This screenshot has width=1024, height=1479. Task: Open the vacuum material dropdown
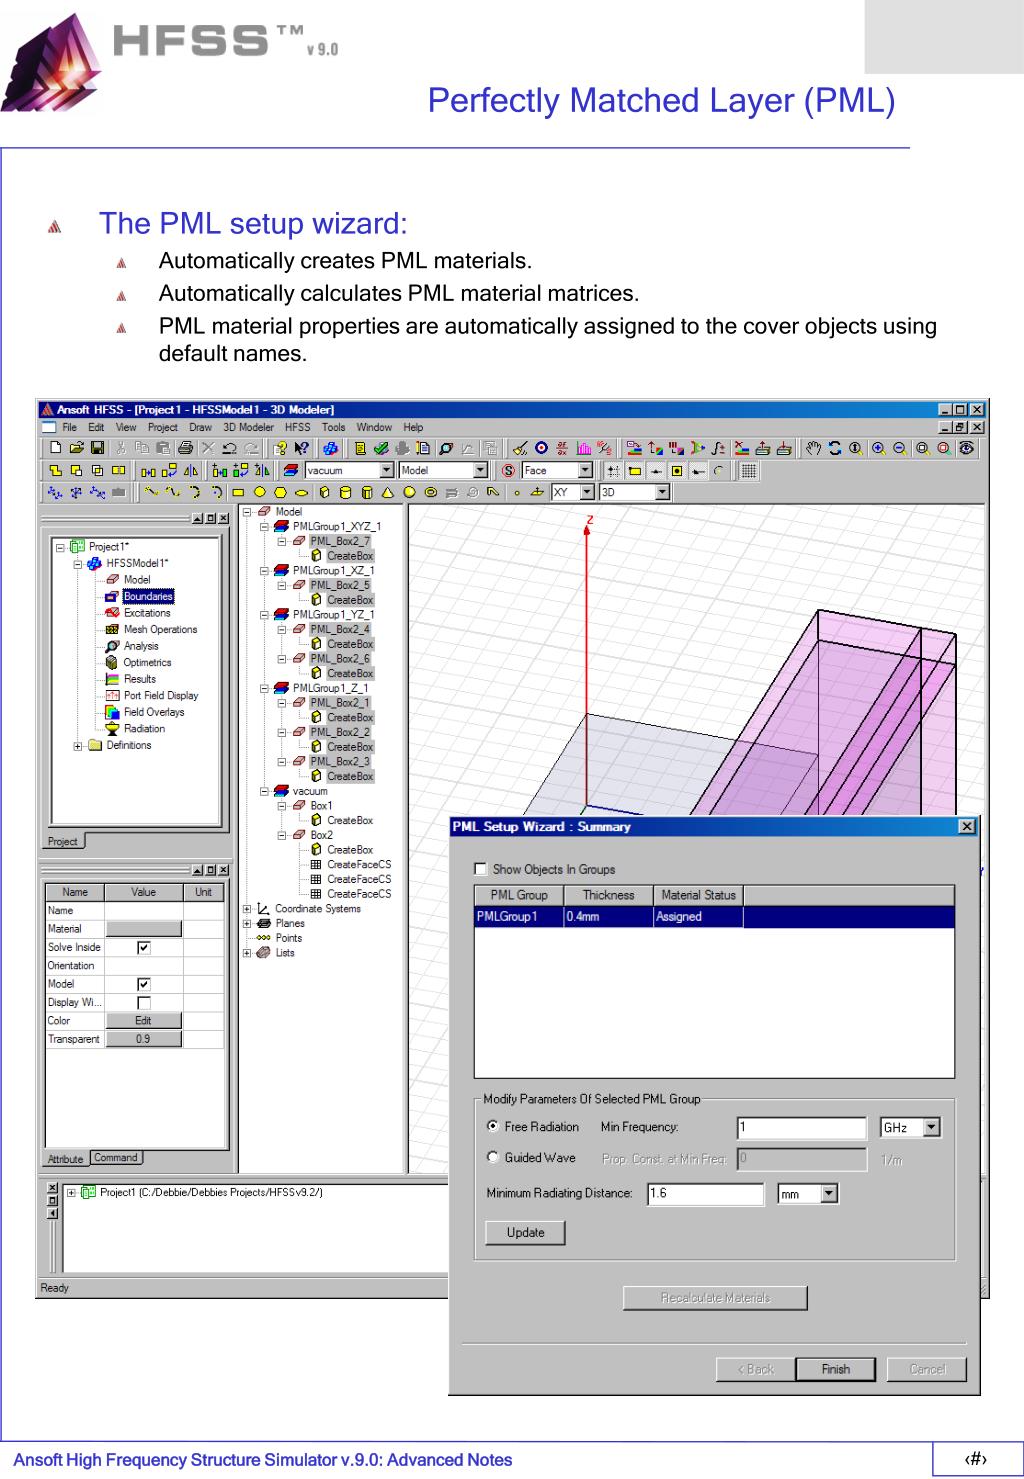(386, 470)
